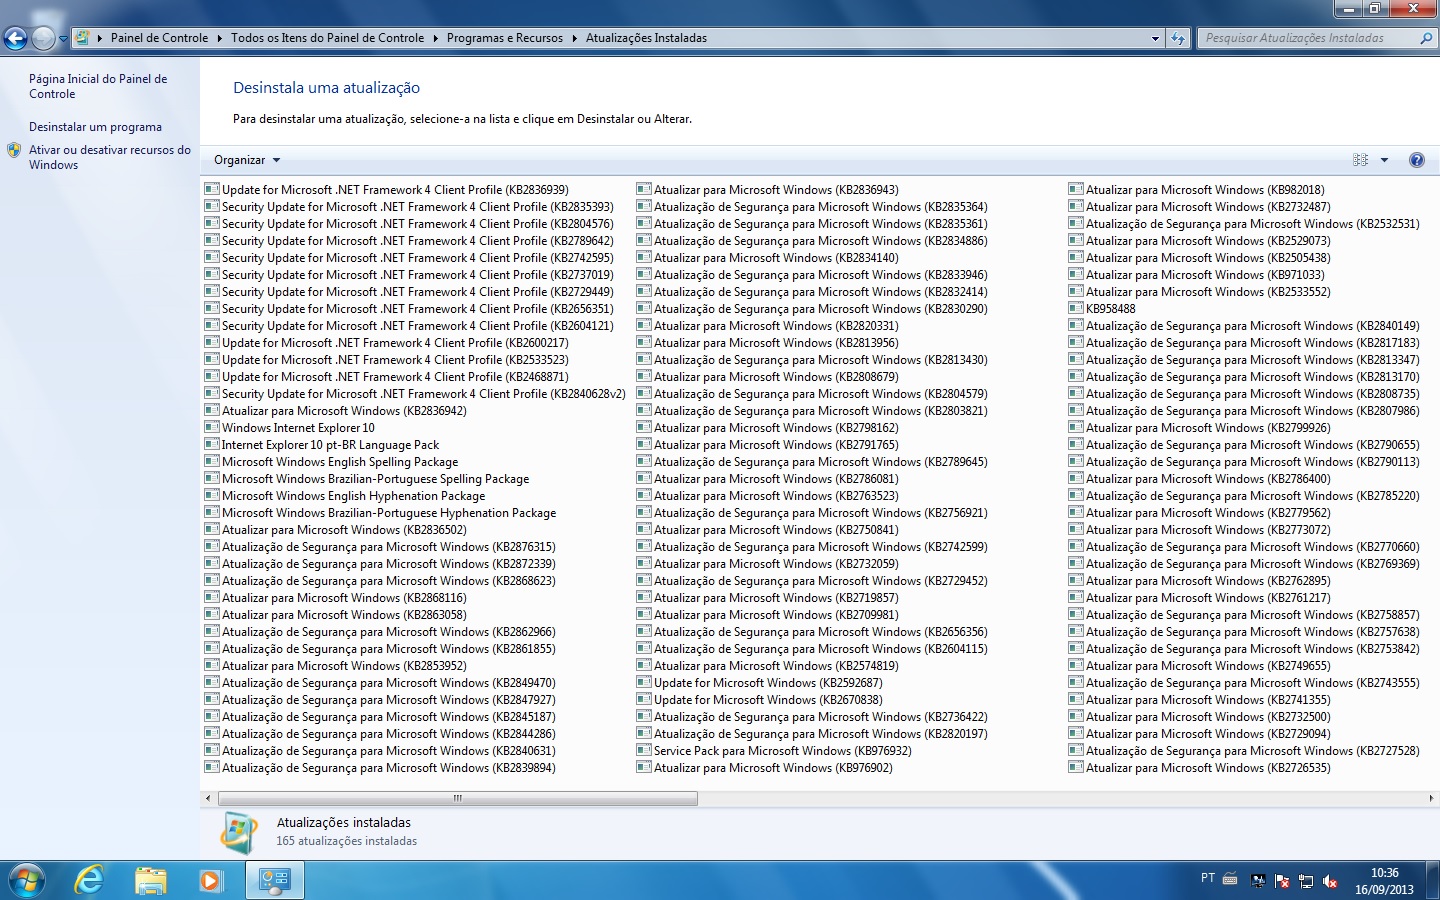
Task: Expand arrow after Programas e Recursos breadcrumb
Action: pyautogui.click(x=574, y=38)
